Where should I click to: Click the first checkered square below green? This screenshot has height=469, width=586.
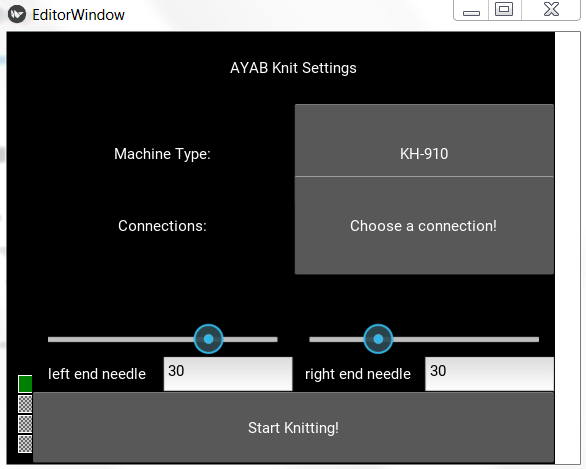click(25, 404)
